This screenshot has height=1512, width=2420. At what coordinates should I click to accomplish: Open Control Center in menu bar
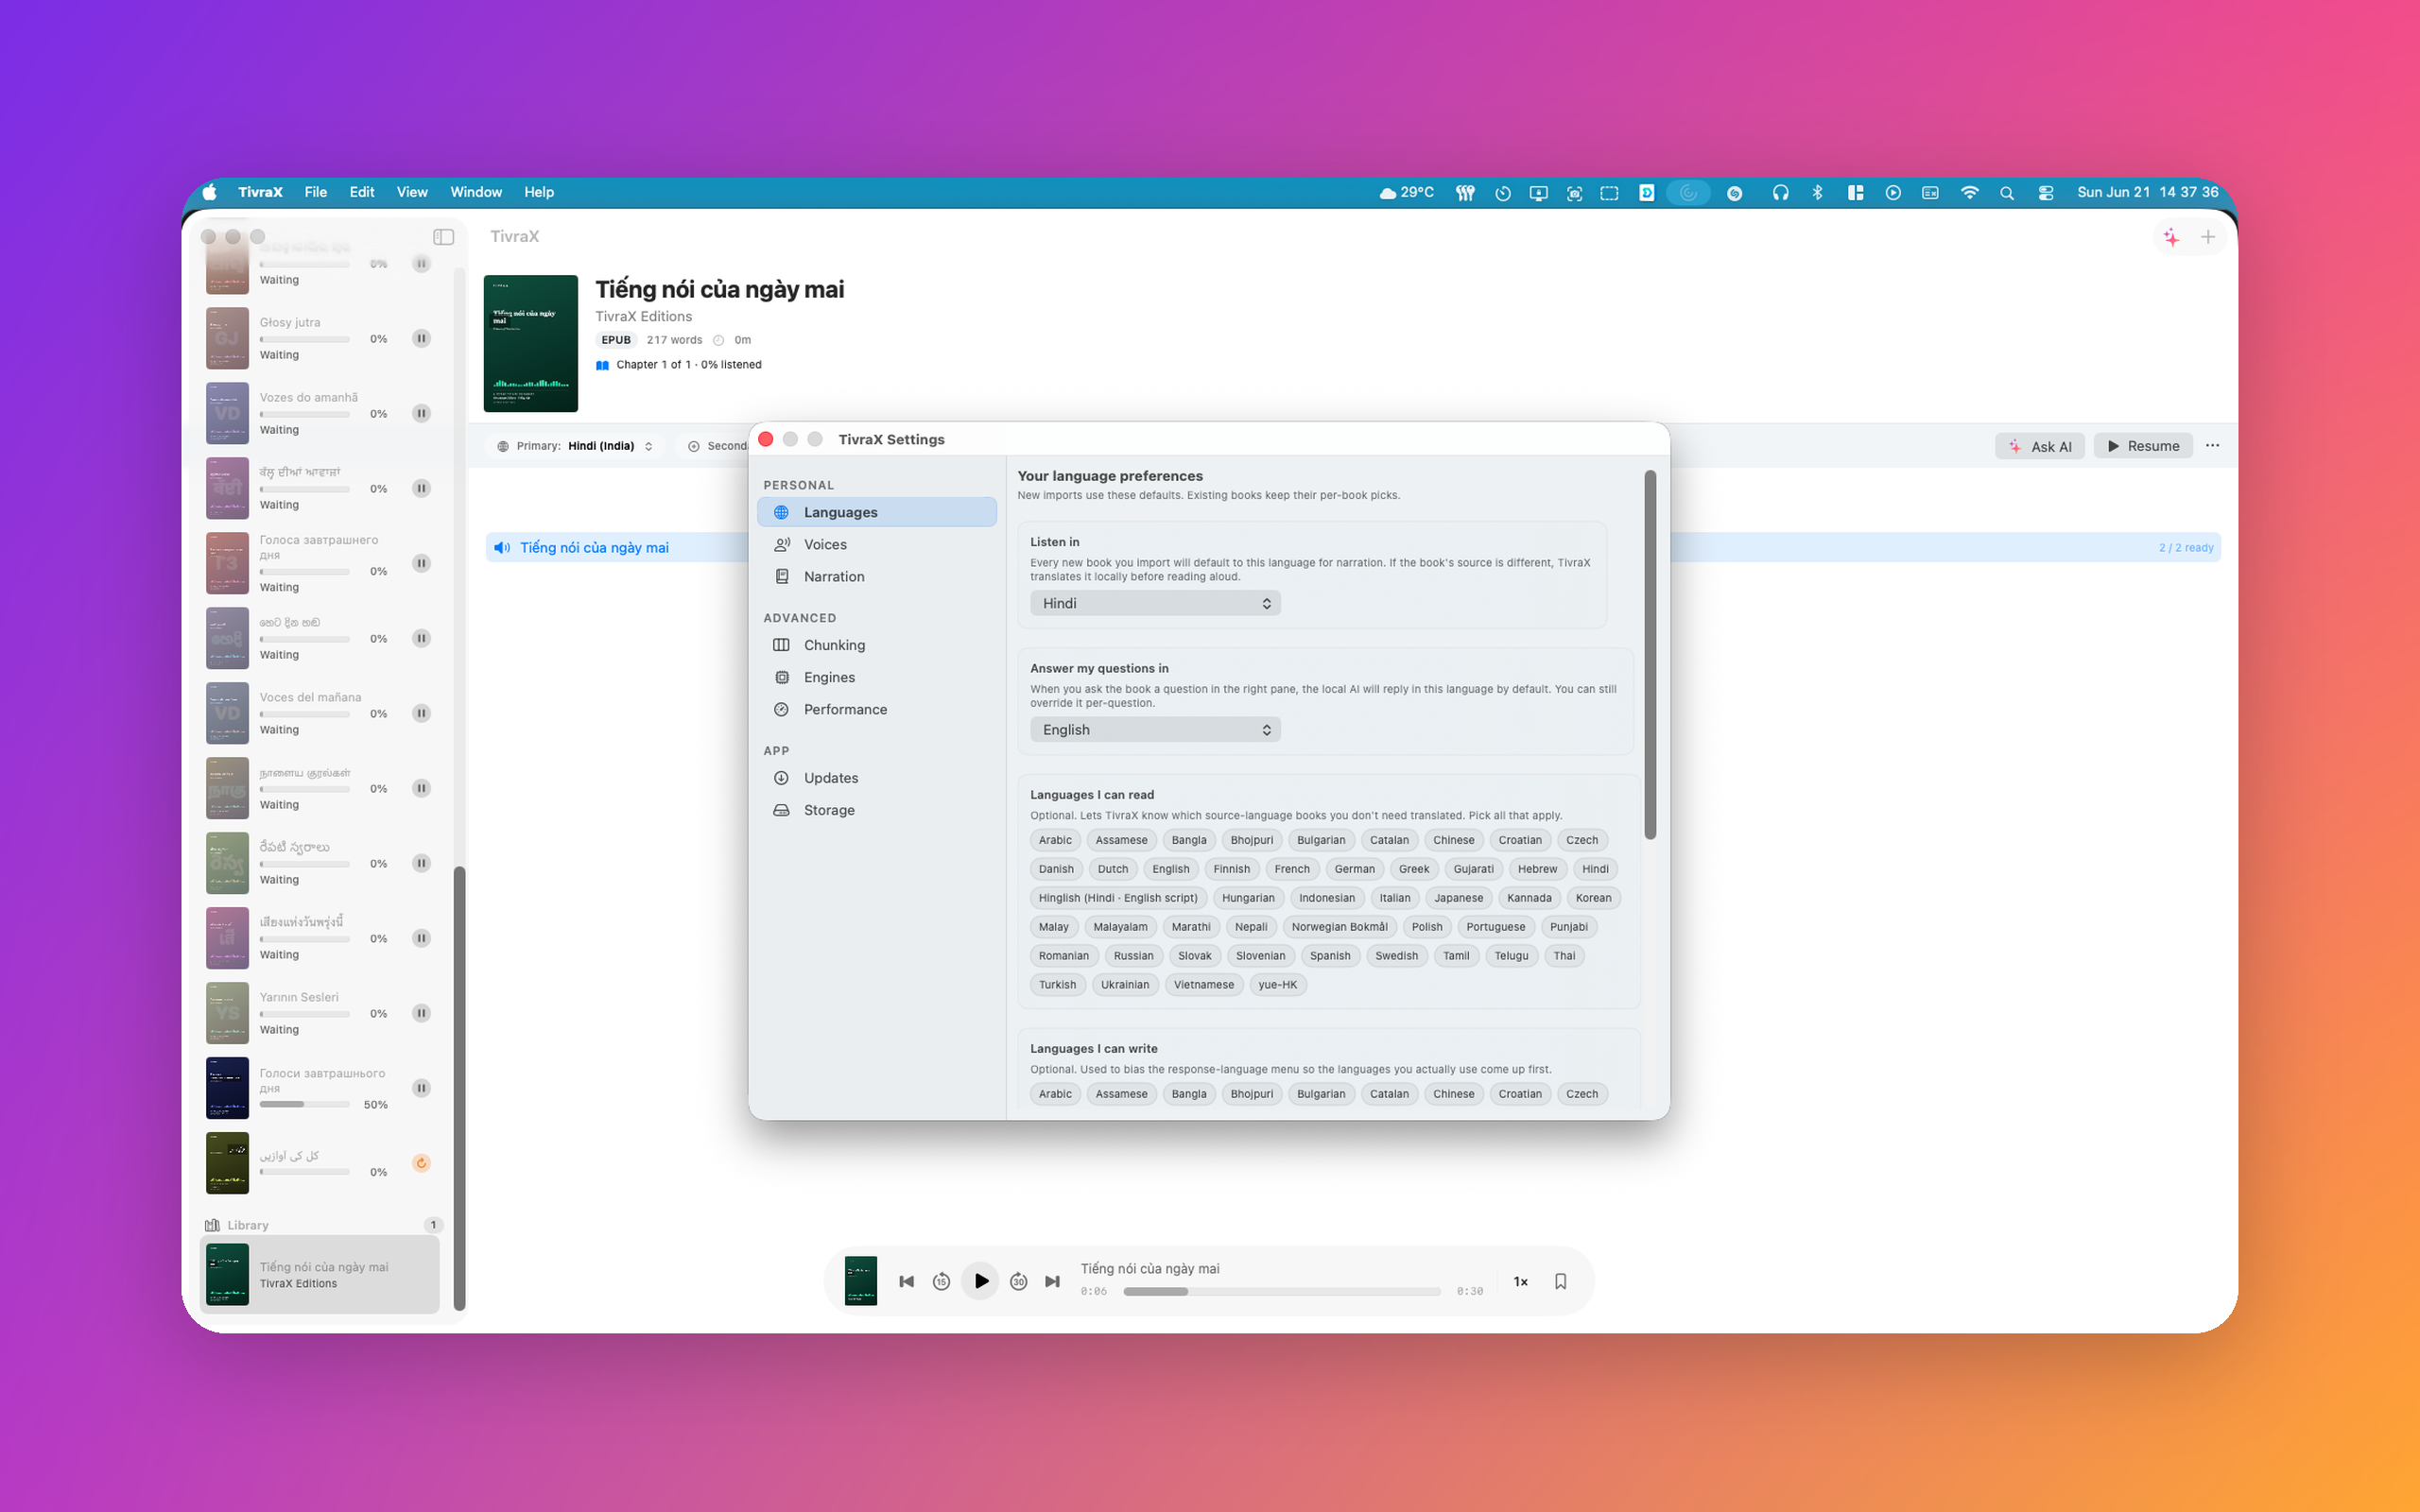click(2045, 193)
